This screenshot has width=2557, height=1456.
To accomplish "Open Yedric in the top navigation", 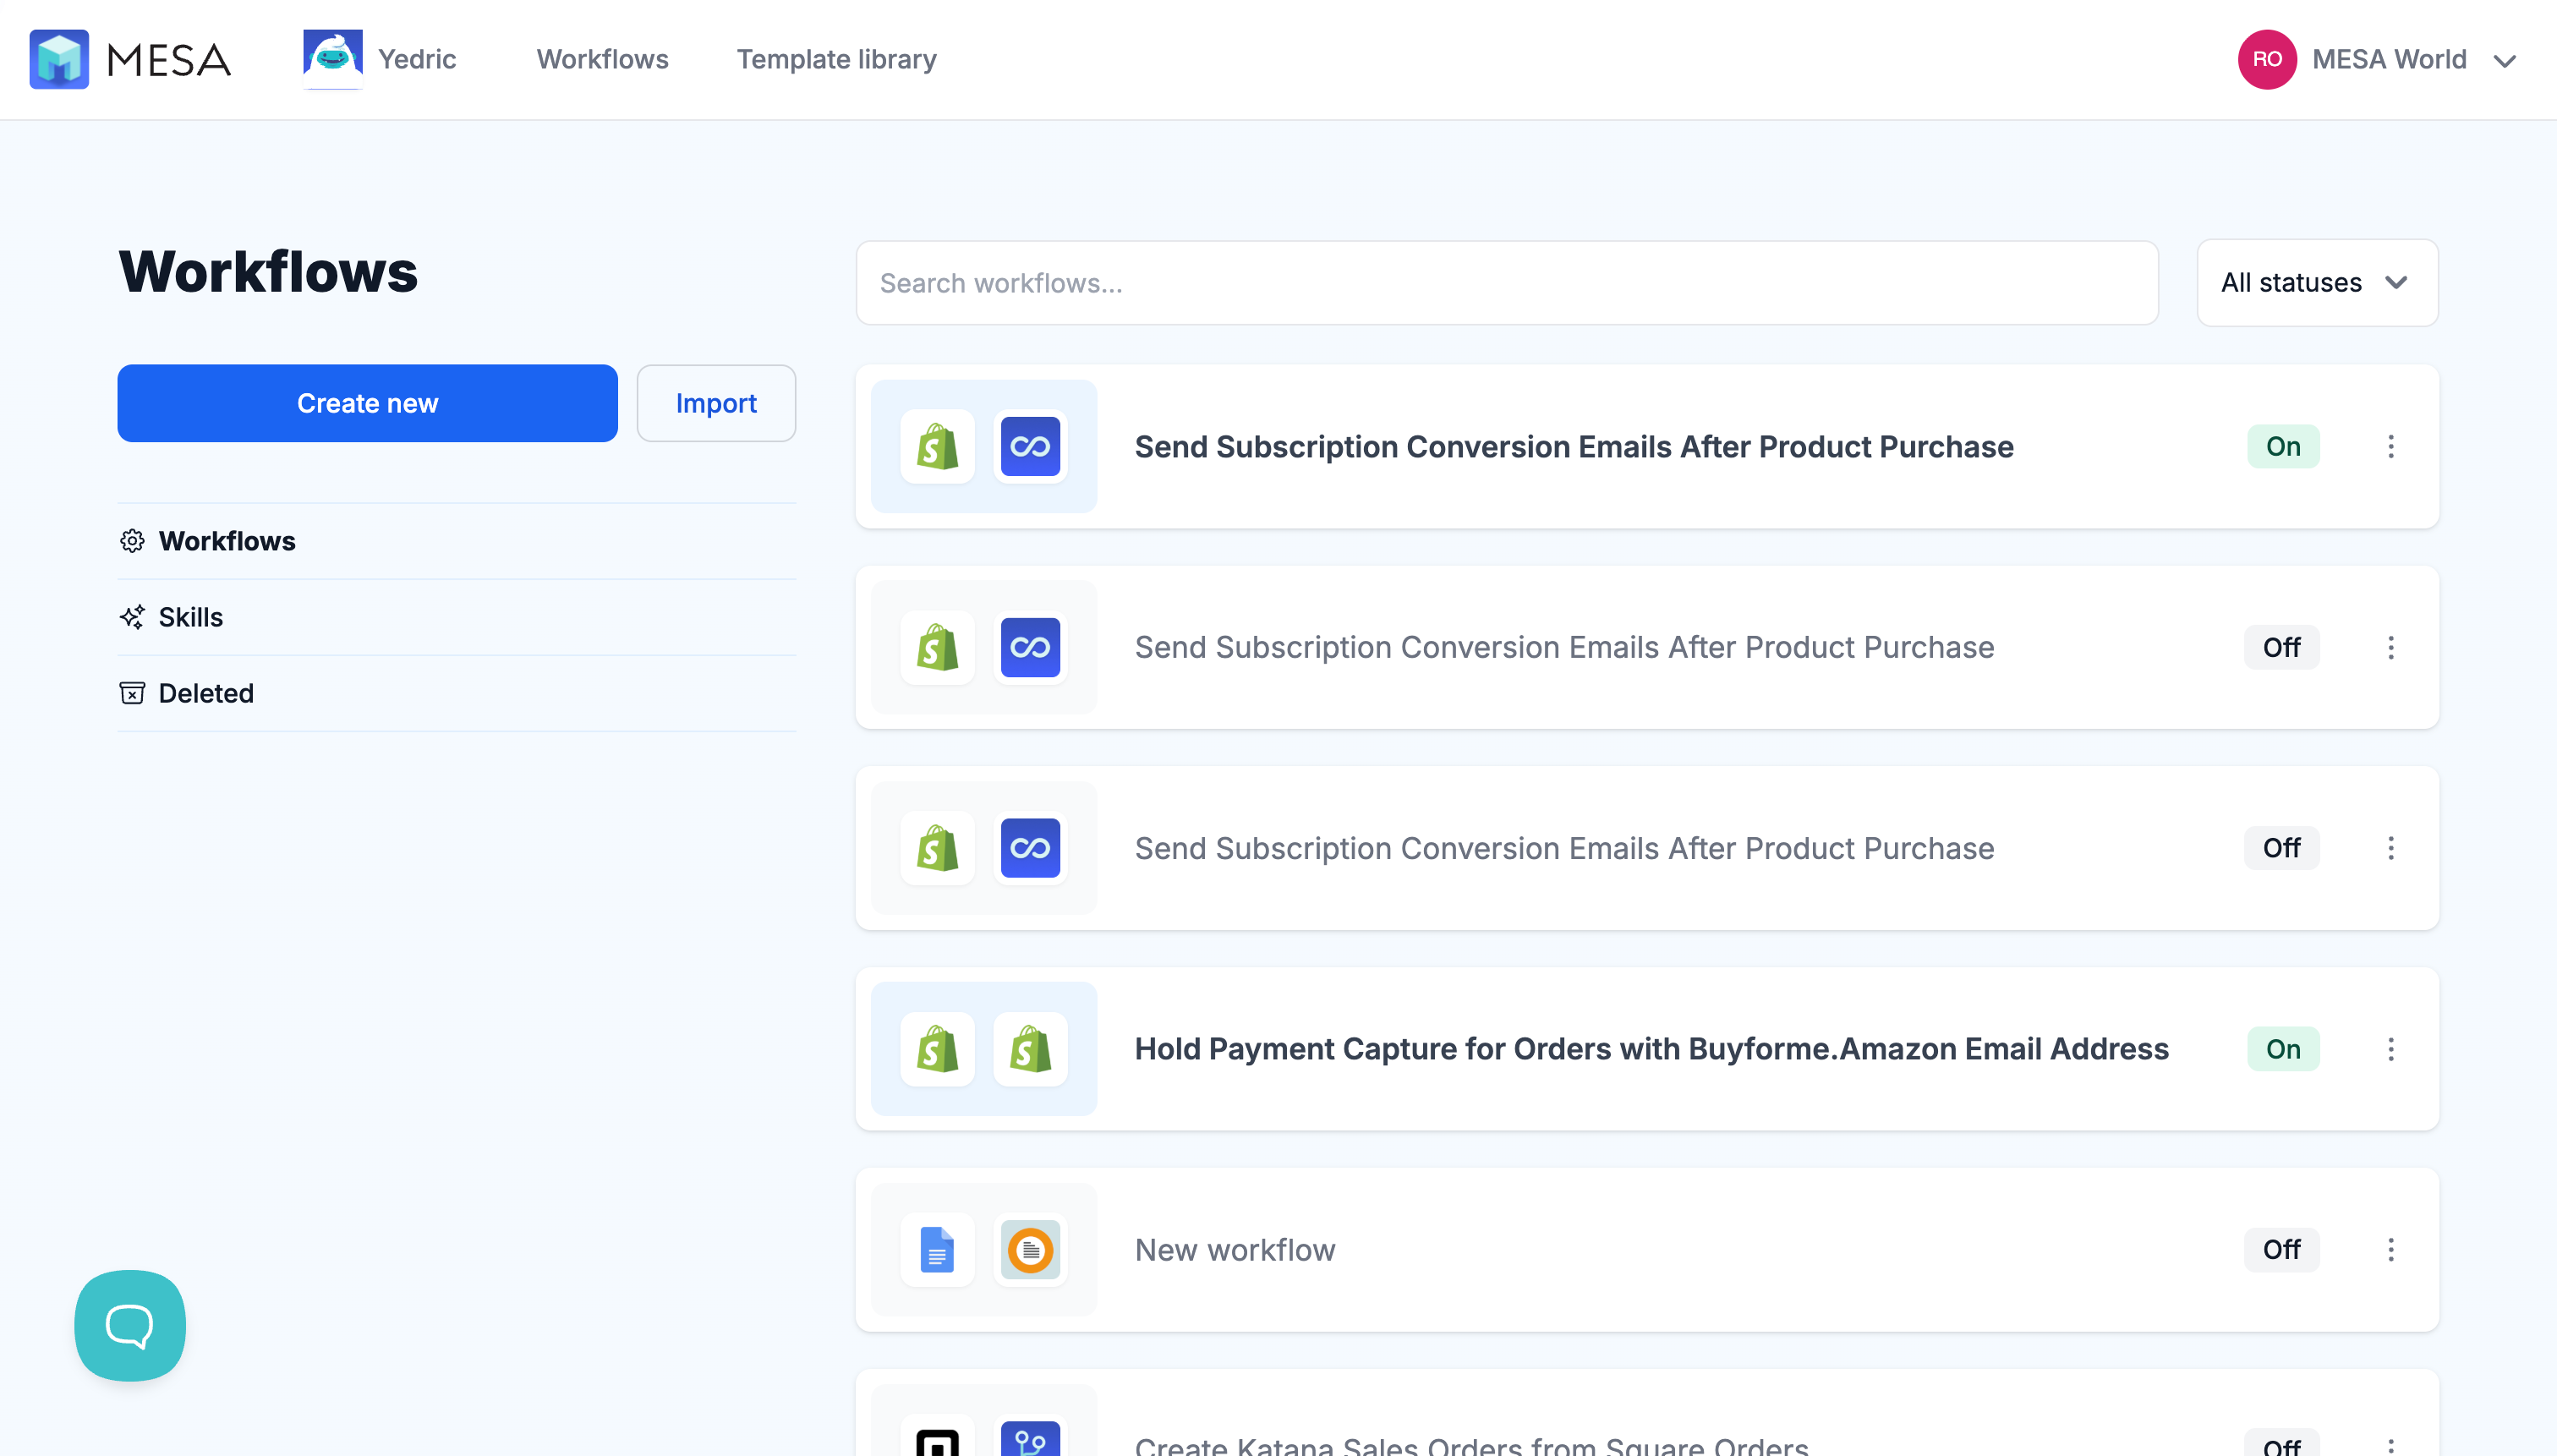I will pyautogui.click(x=417, y=59).
